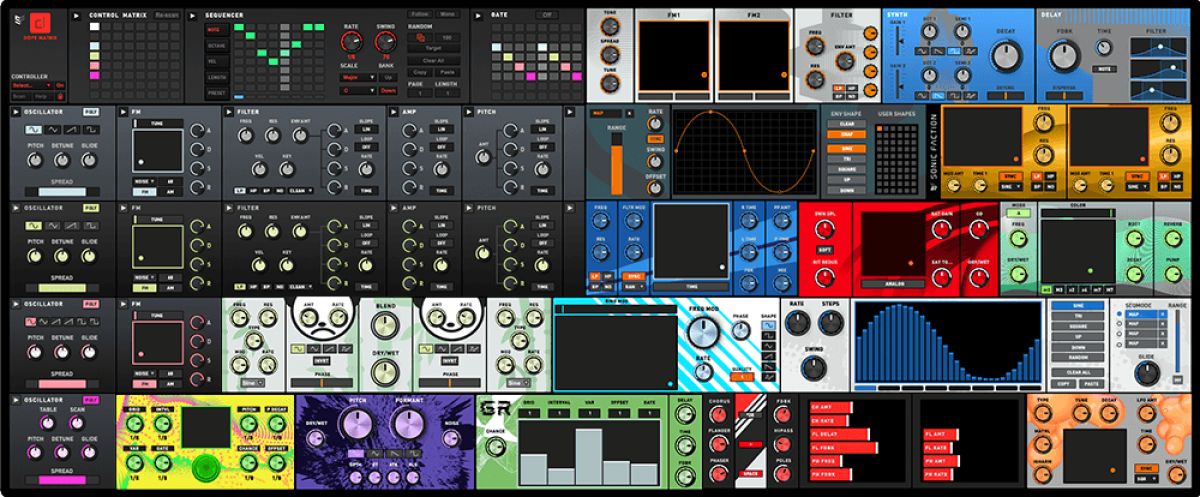Toggle SNAP in Env Shape panel
The height and width of the screenshot is (497, 1200).
tap(846, 134)
